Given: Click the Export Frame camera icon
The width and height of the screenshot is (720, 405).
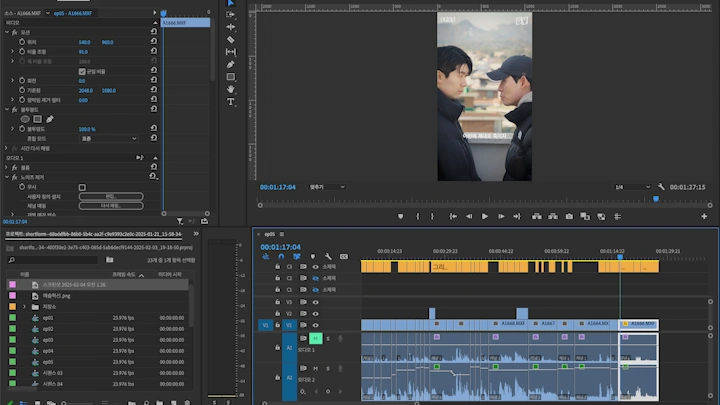Looking at the screenshot, I should click(569, 216).
